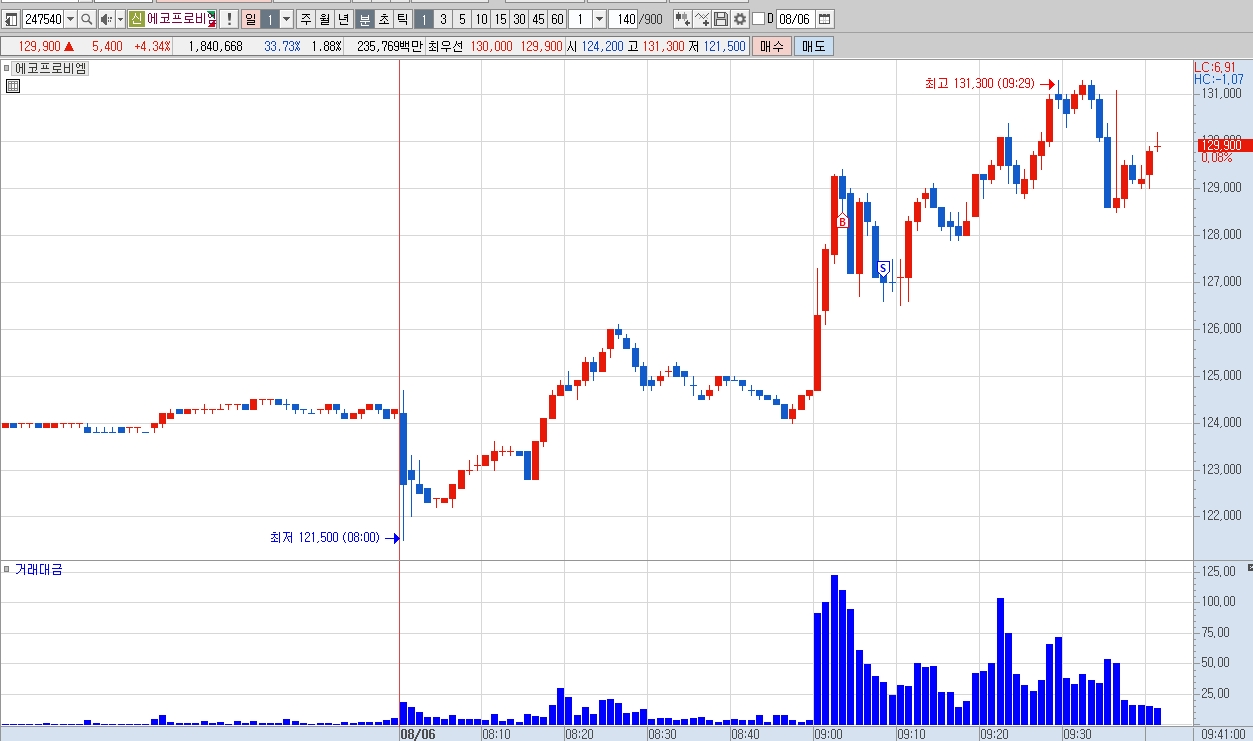1253x741 pixels.
Task: Toggle the 1-minute interval button
Action: point(423,19)
